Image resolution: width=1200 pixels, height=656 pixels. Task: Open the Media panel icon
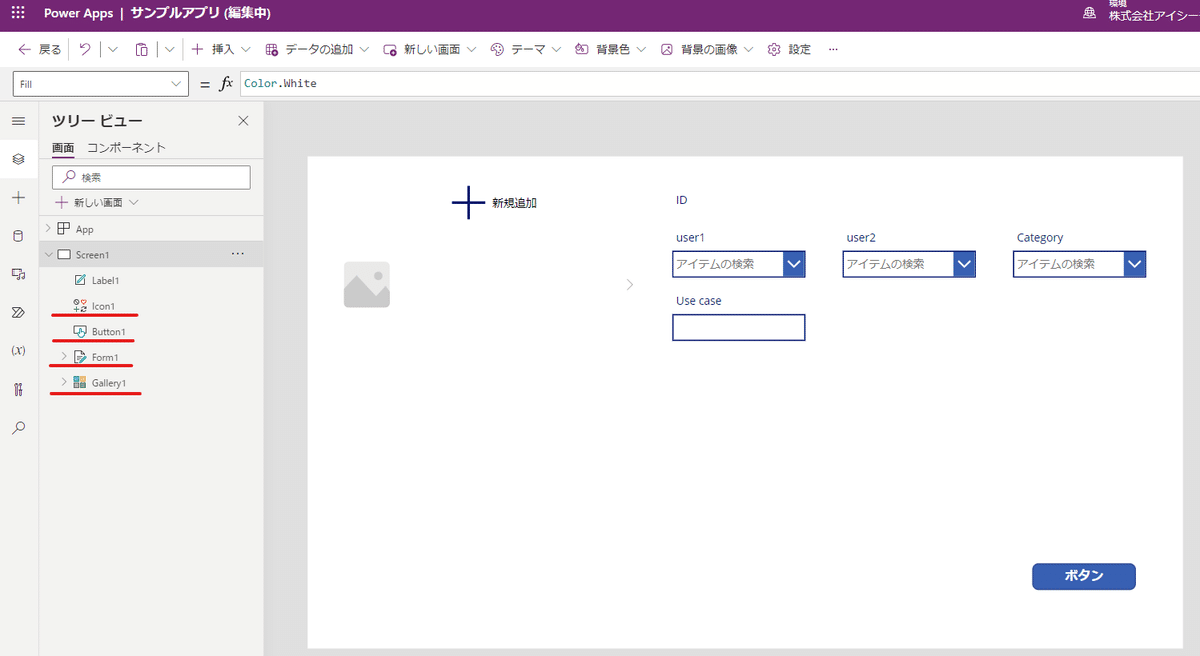coord(17,273)
